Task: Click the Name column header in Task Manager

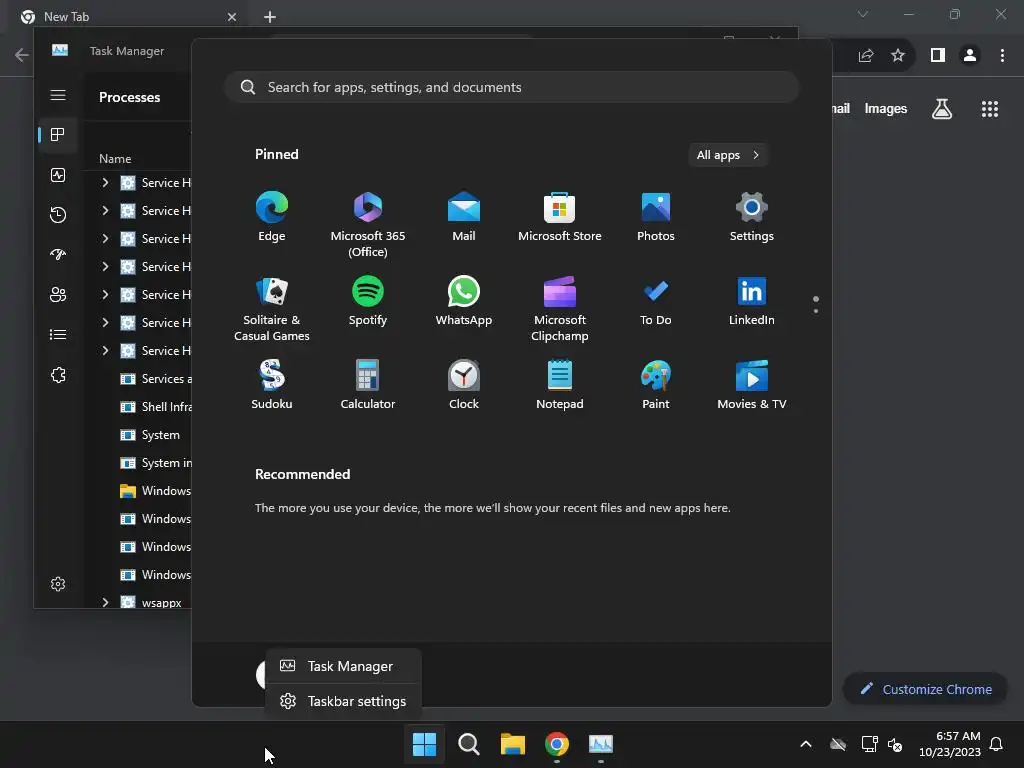Action: coord(115,159)
